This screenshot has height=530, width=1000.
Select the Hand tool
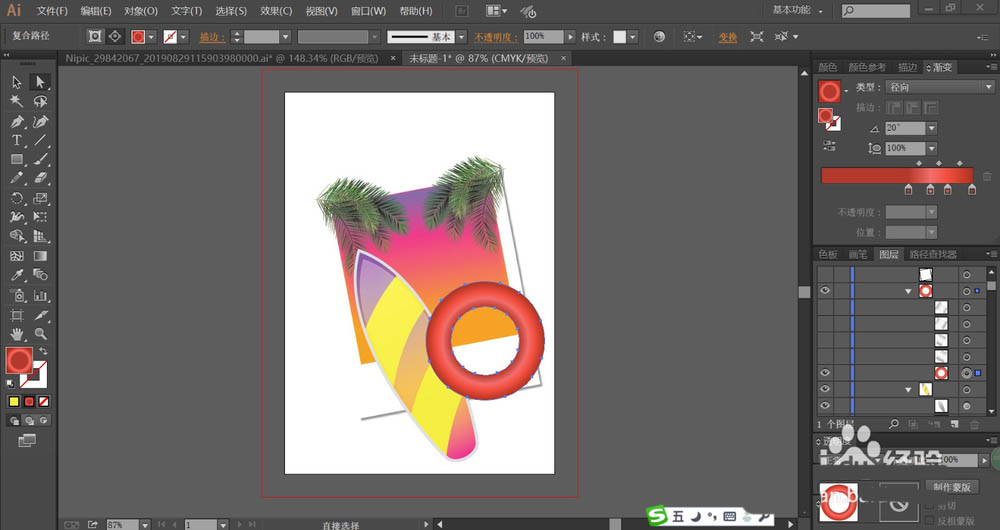17,334
